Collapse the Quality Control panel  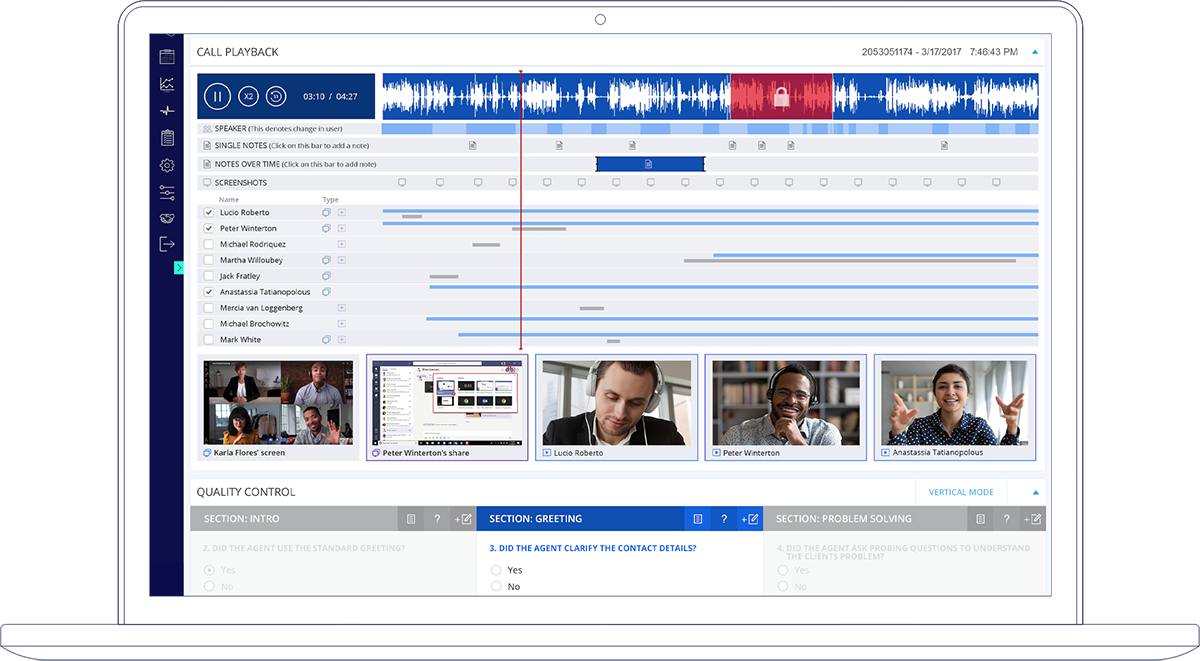click(x=1035, y=492)
